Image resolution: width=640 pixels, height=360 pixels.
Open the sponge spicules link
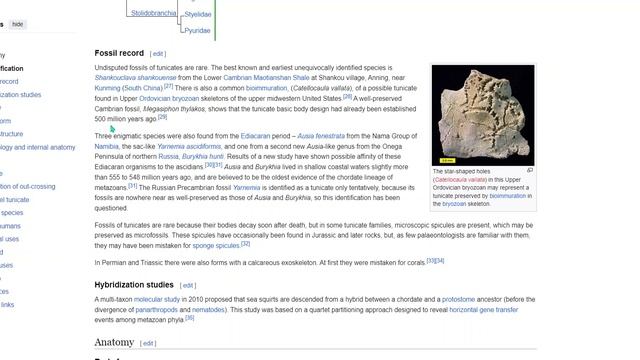(216, 246)
